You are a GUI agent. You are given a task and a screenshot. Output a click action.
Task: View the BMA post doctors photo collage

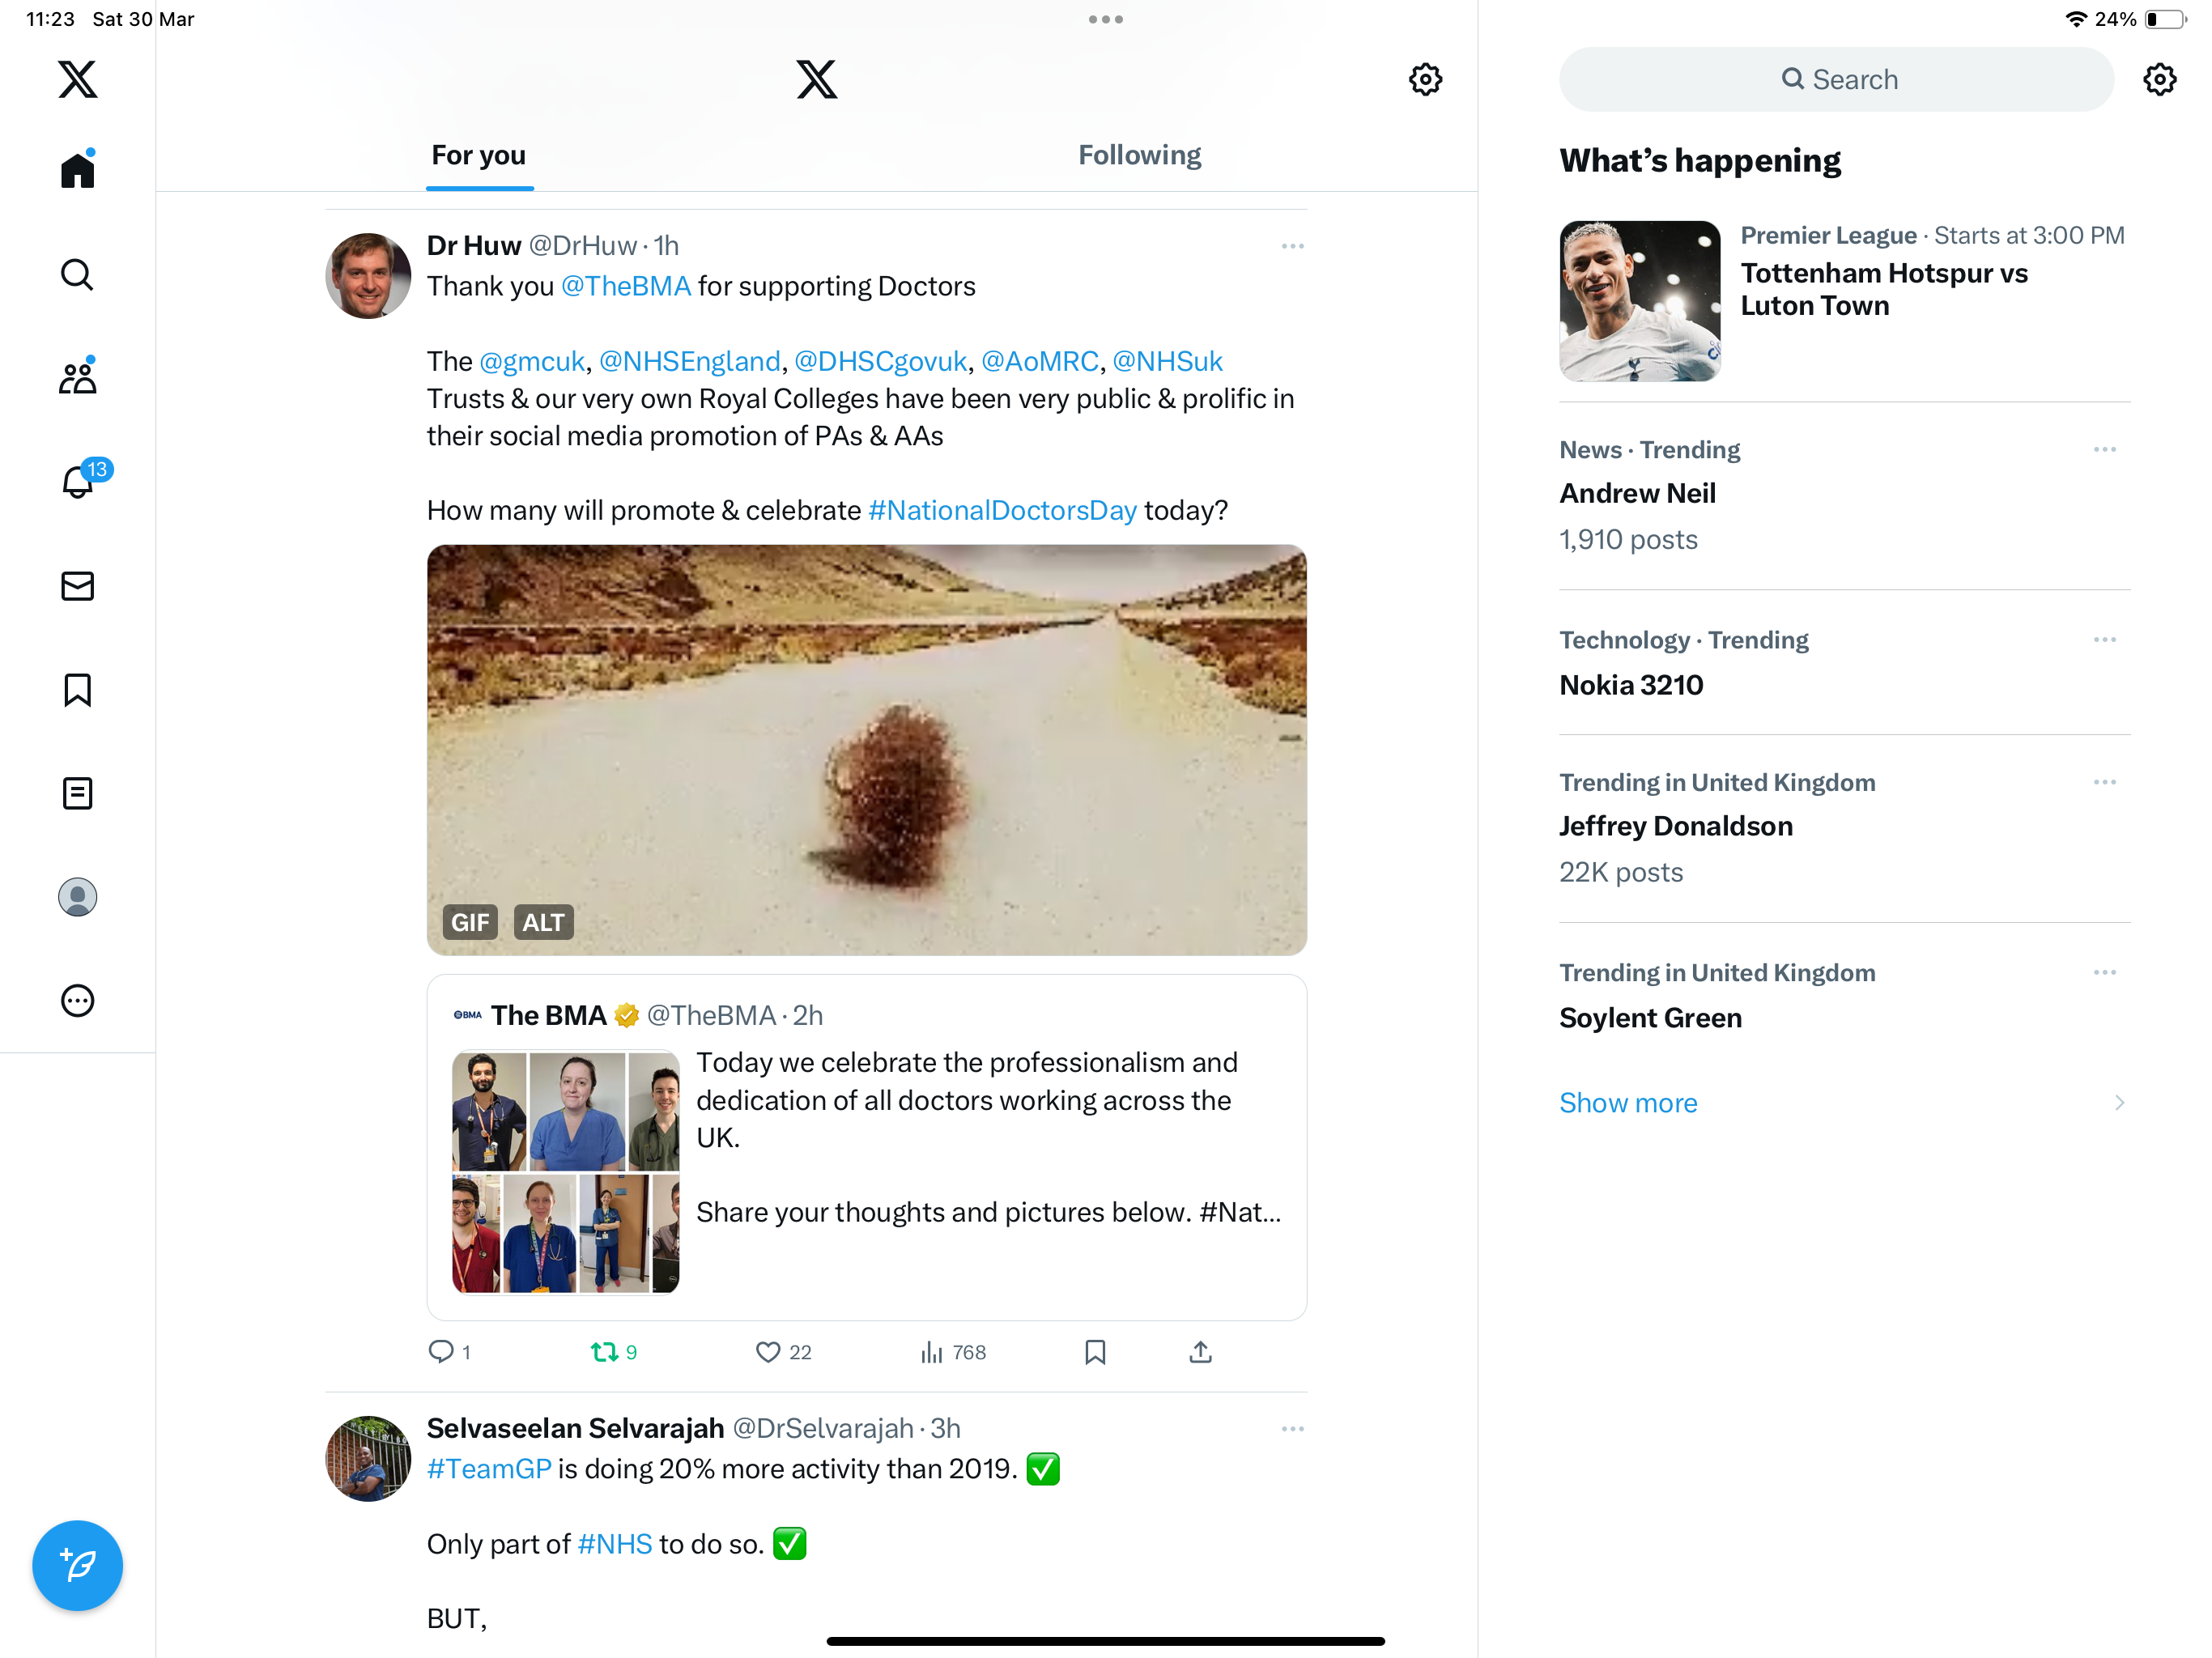coord(565,1171)
